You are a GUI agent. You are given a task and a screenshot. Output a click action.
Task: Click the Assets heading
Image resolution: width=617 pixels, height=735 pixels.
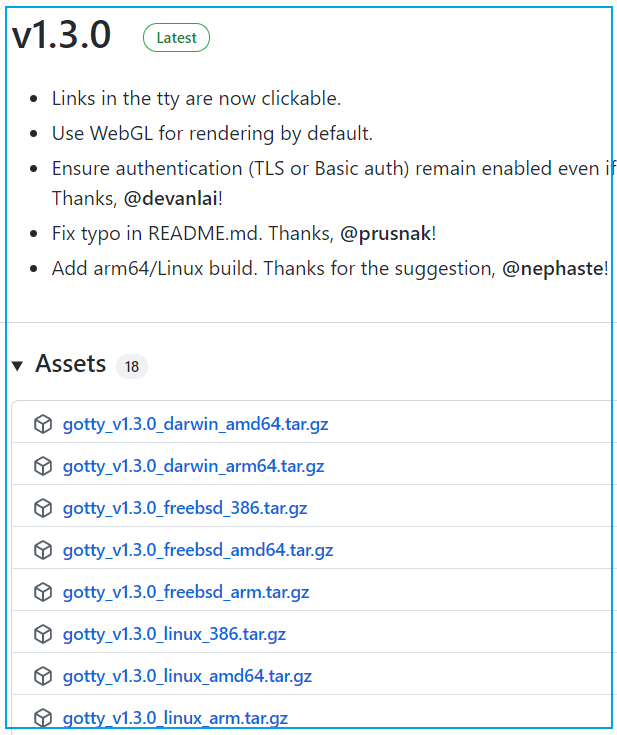pos(70,364)
